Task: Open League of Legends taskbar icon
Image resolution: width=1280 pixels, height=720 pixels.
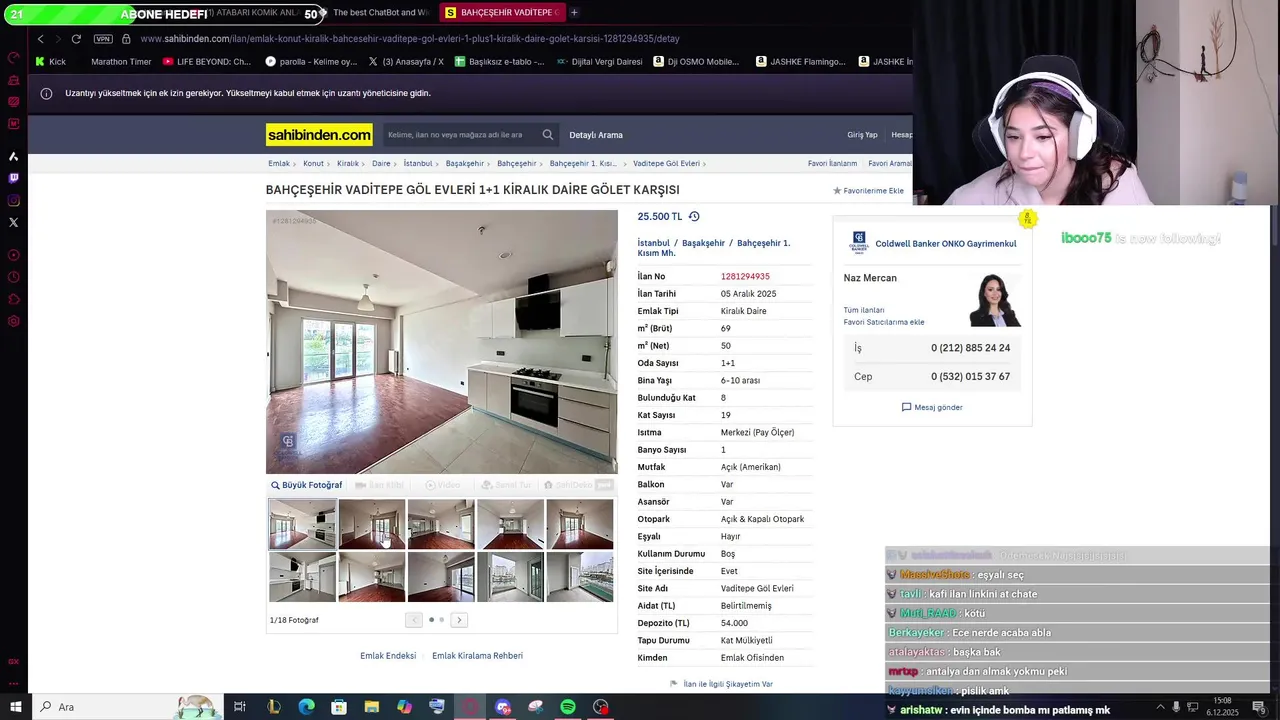Action: point(273,707)
